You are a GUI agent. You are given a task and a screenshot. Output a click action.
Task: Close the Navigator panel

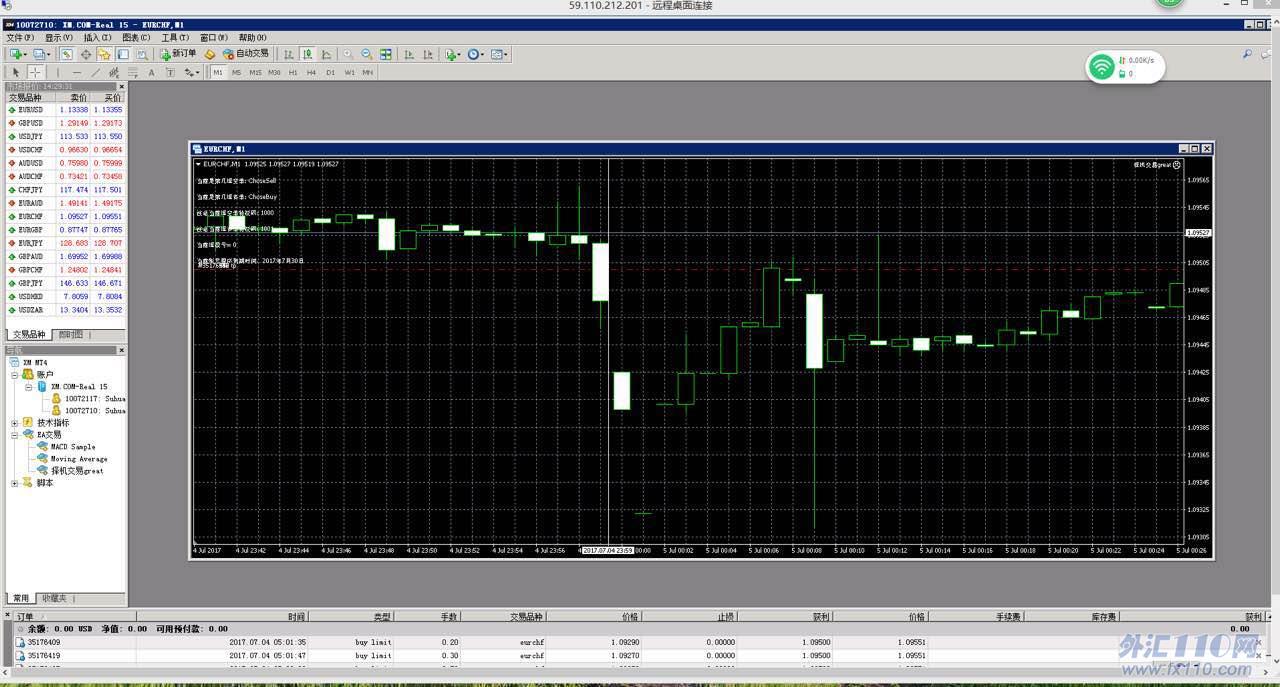click(122, 350)
